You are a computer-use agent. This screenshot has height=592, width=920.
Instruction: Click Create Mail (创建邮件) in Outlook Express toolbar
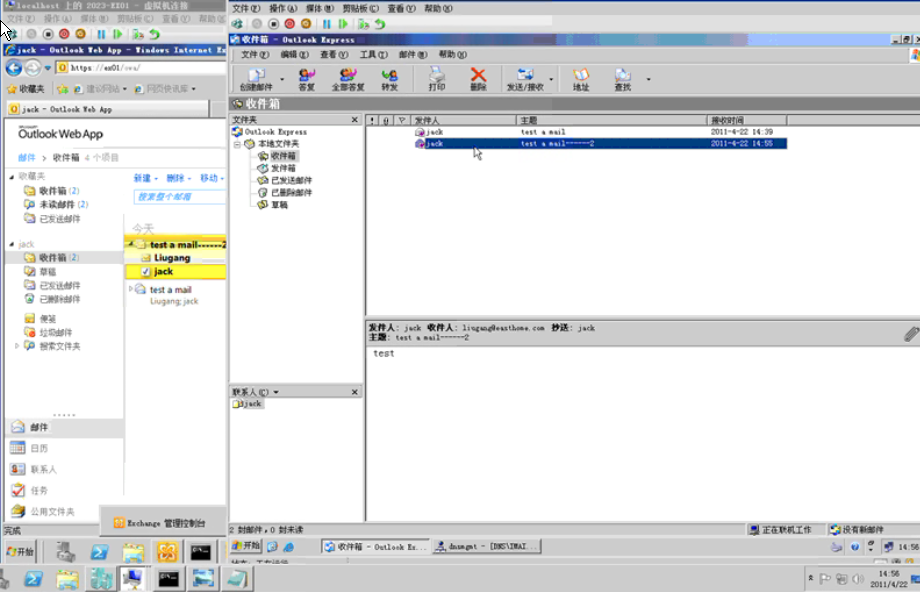[256, 79]
